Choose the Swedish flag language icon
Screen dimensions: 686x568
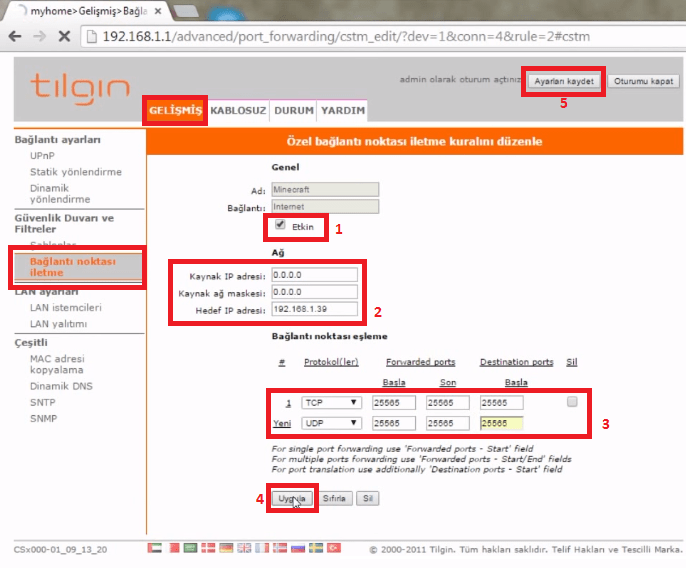[316, 548]
